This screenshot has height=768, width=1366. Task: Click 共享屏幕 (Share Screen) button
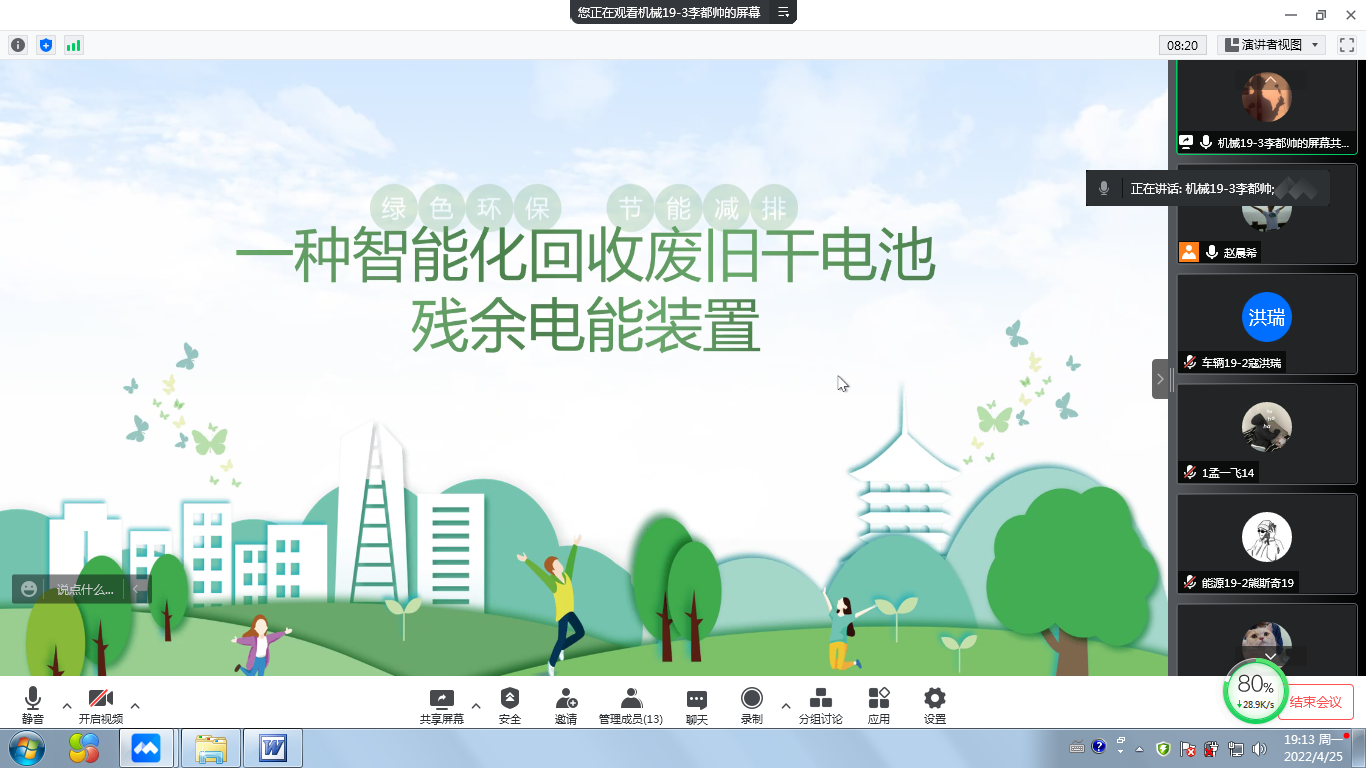click(441, 699)
